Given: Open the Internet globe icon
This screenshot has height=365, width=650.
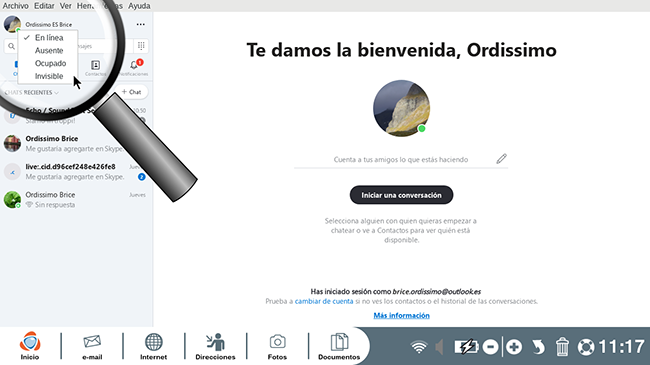Looking at the screenshot, I should click(153, 347).
